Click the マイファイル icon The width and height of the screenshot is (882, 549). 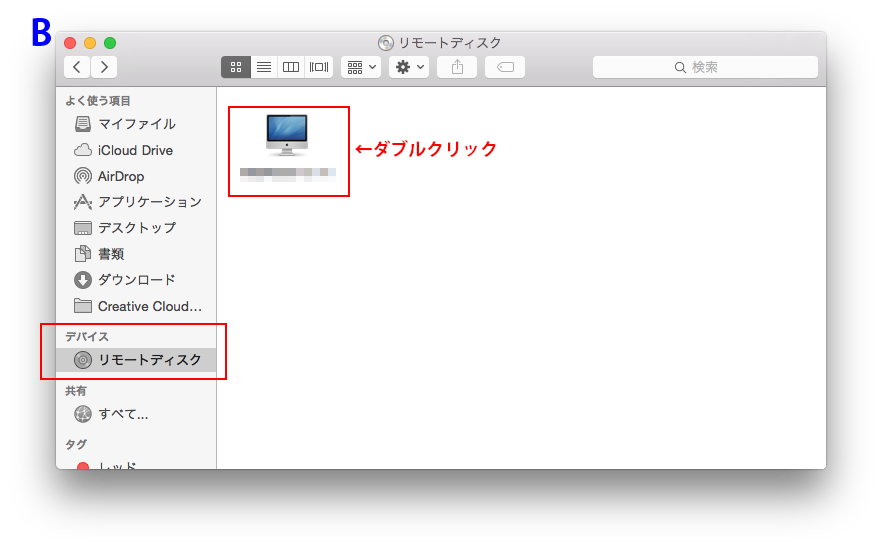point(83,124)
